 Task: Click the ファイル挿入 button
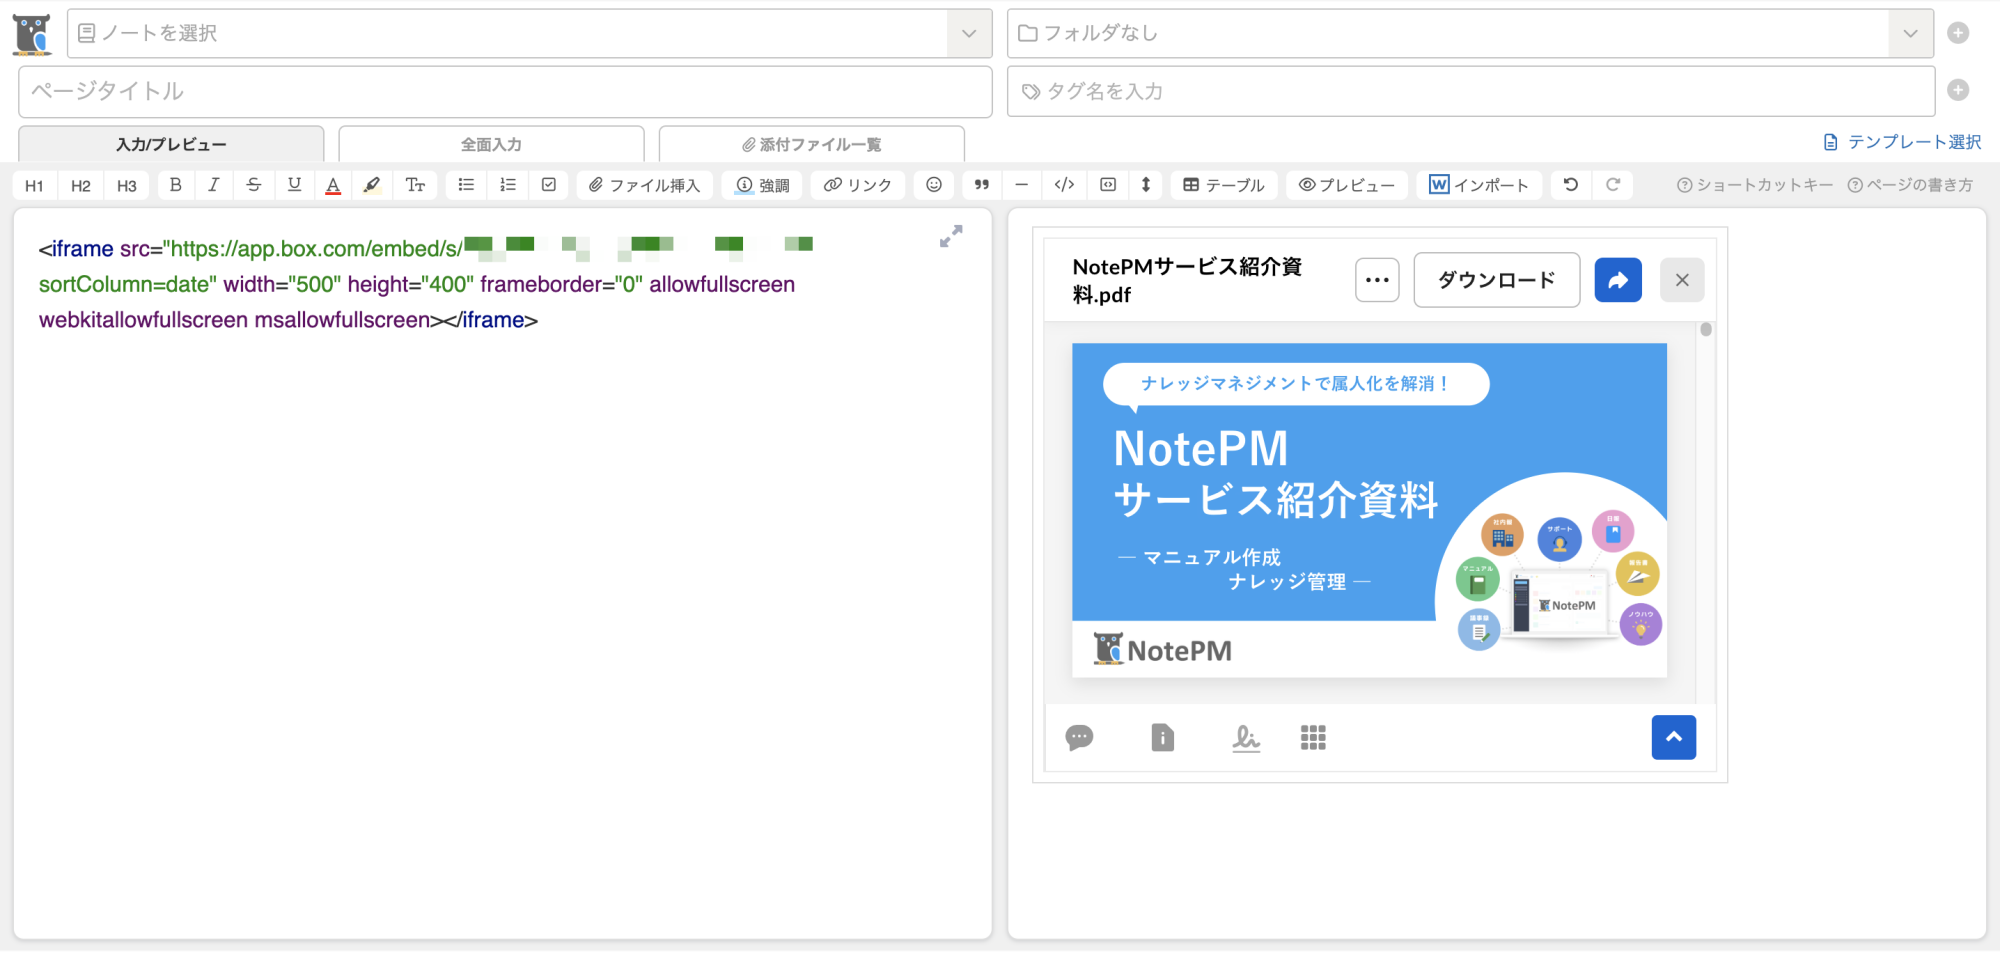tap(644, 186)
